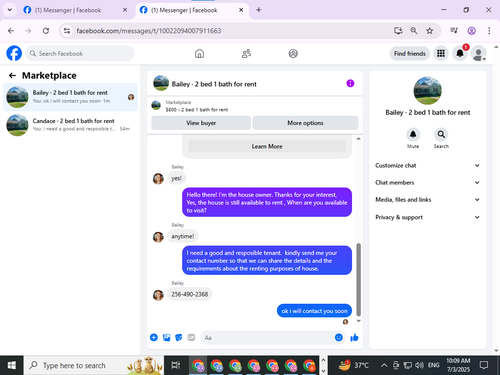Go to the Home feed icon
The height and width of the screenshot is (375, 500).
199,53
